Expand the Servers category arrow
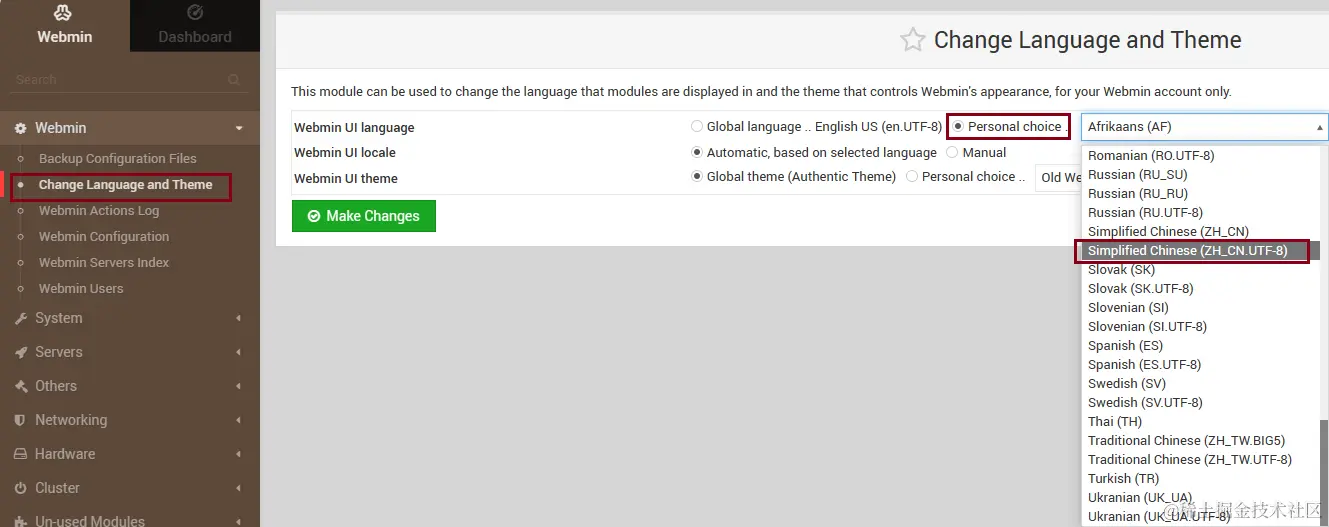The width and height of the screenshot is (1329, 527). (x=239, y=352)
